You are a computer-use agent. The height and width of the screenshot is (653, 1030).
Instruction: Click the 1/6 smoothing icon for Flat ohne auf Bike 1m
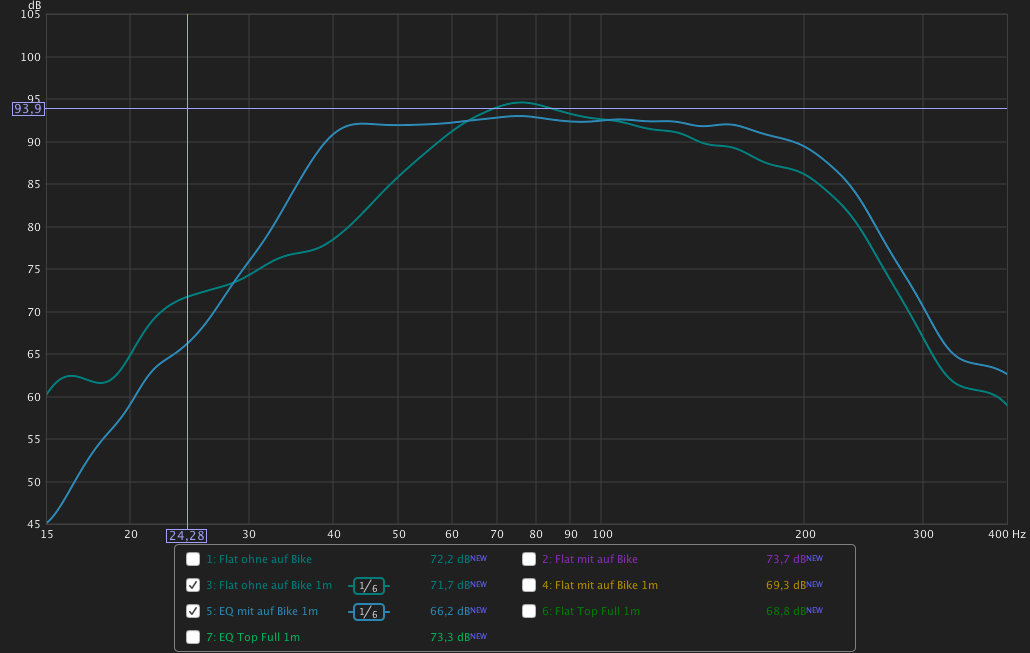click(368, 586)
